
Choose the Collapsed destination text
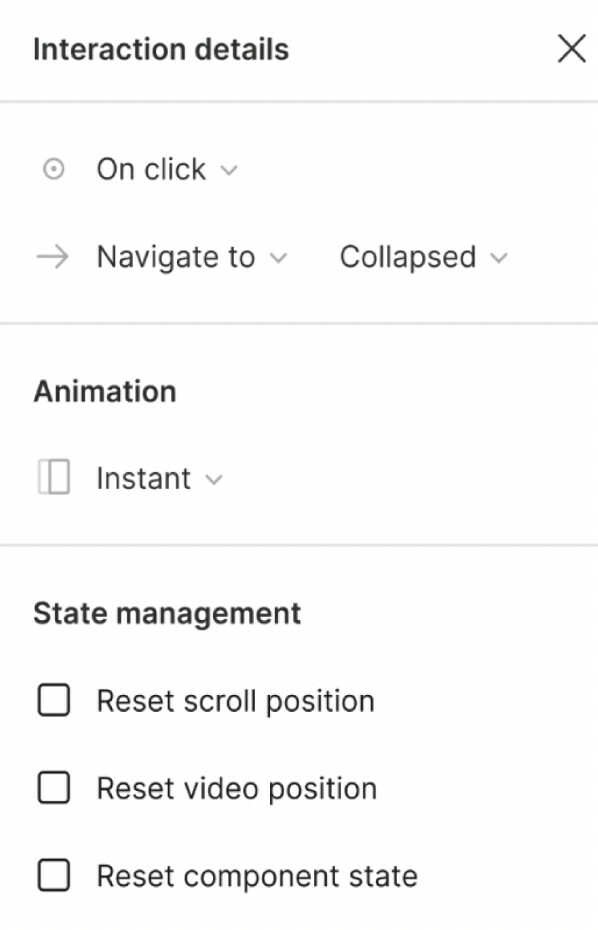[408, 257]
